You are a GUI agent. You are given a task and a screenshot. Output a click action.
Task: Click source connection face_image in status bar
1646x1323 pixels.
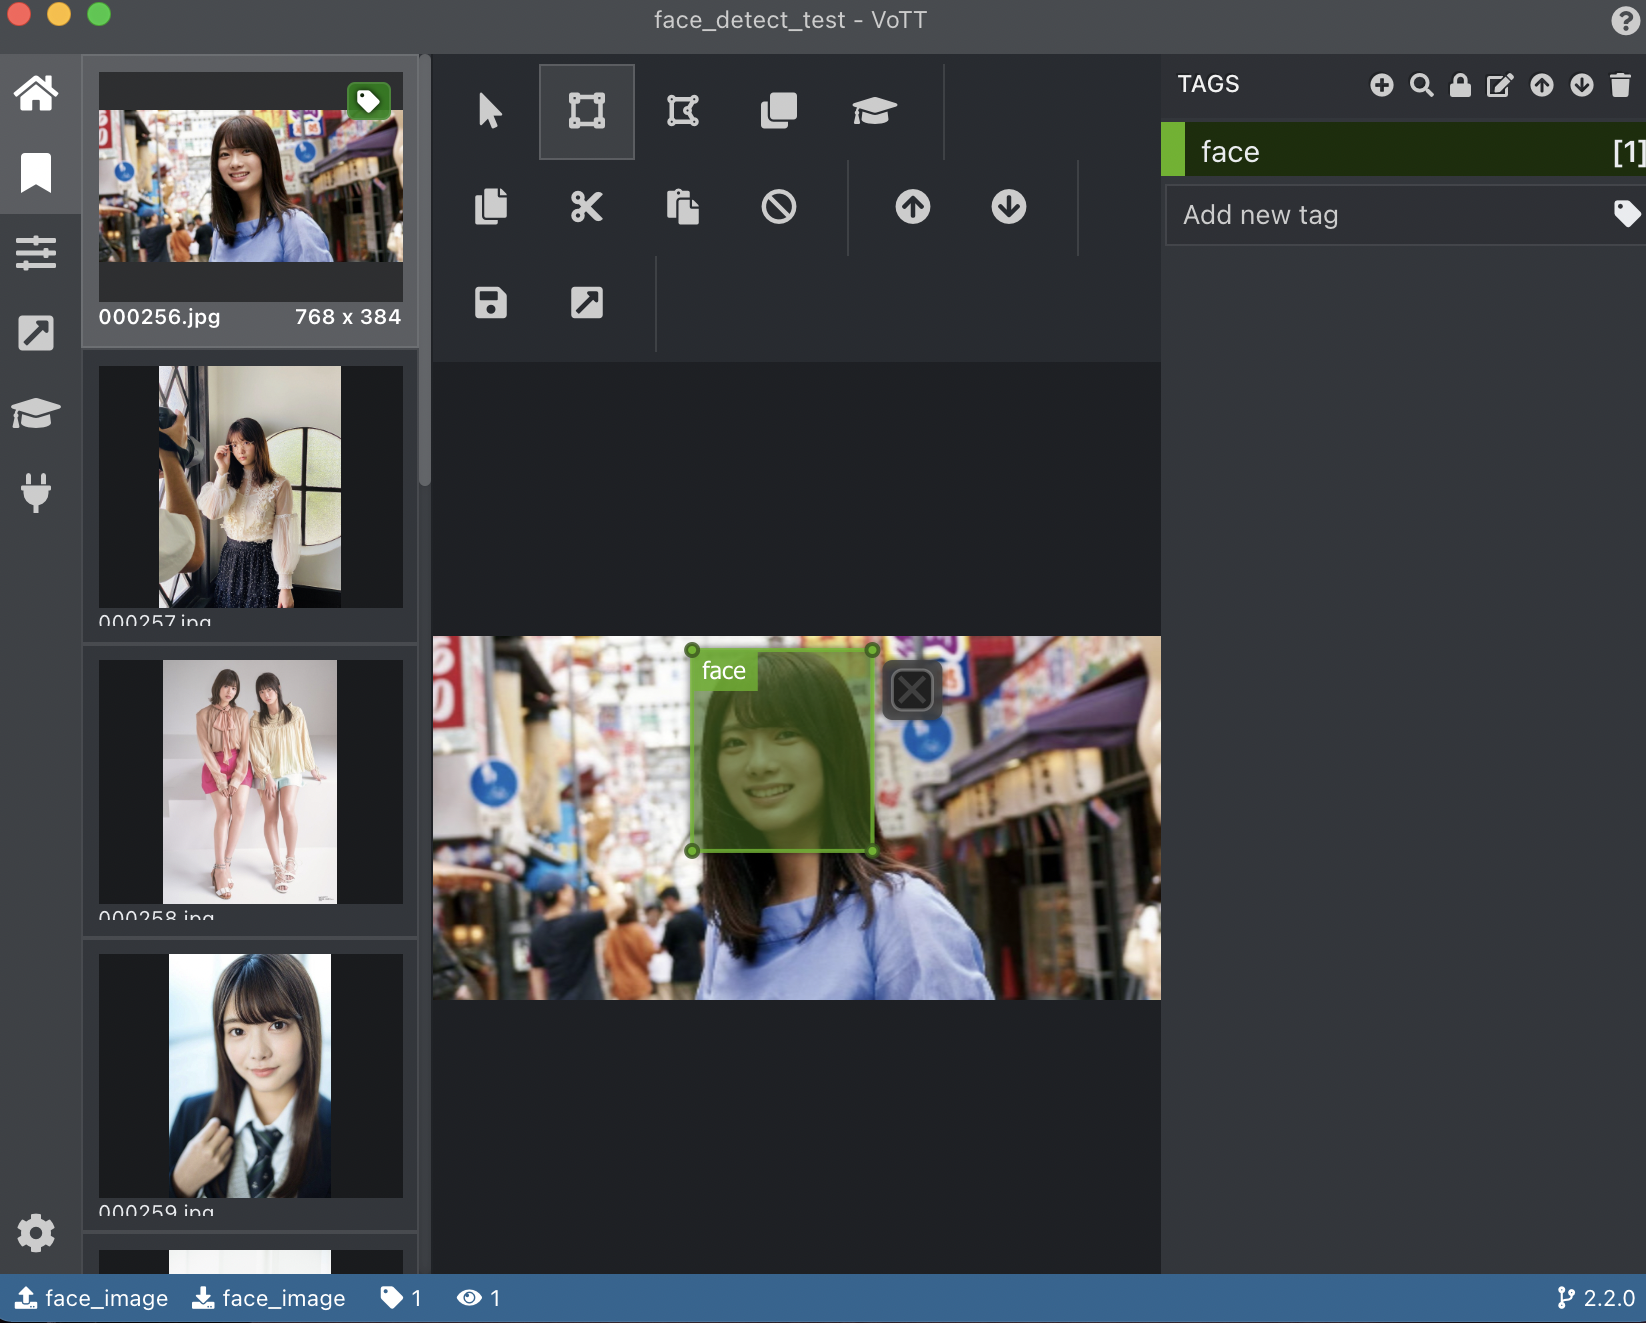91,1298
